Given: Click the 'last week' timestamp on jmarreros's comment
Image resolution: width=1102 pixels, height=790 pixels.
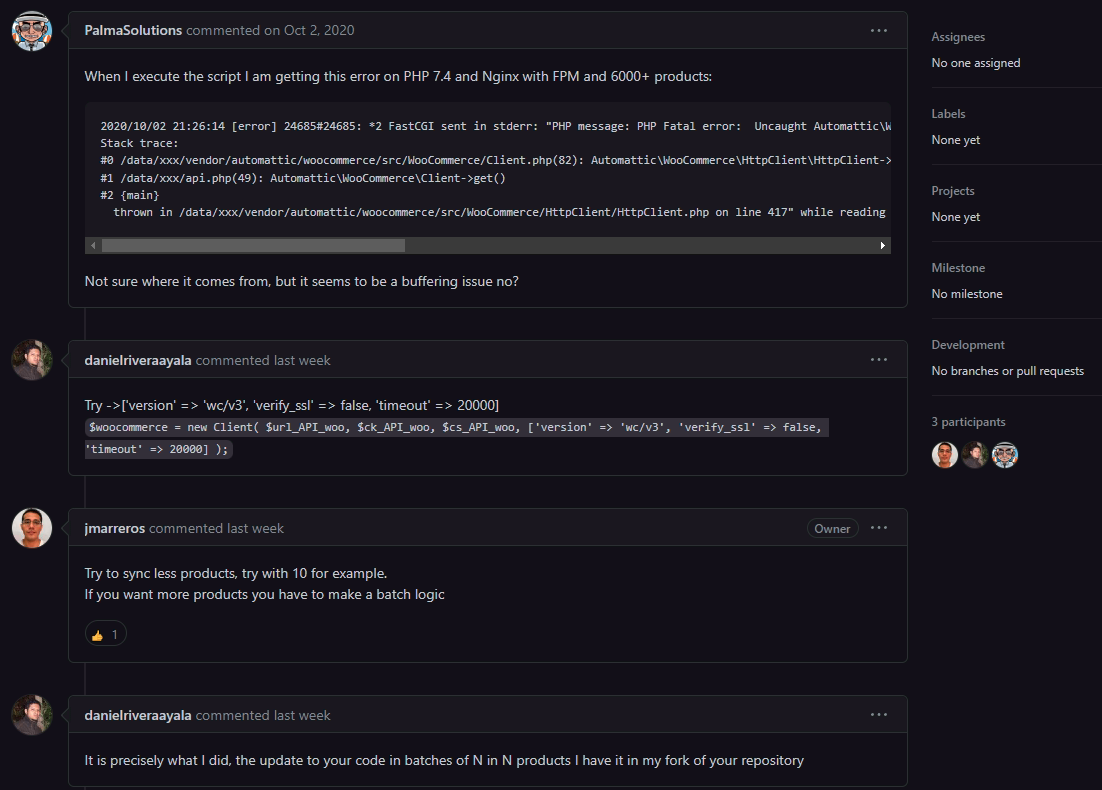Looking at the screenshot, I should 254,528.
